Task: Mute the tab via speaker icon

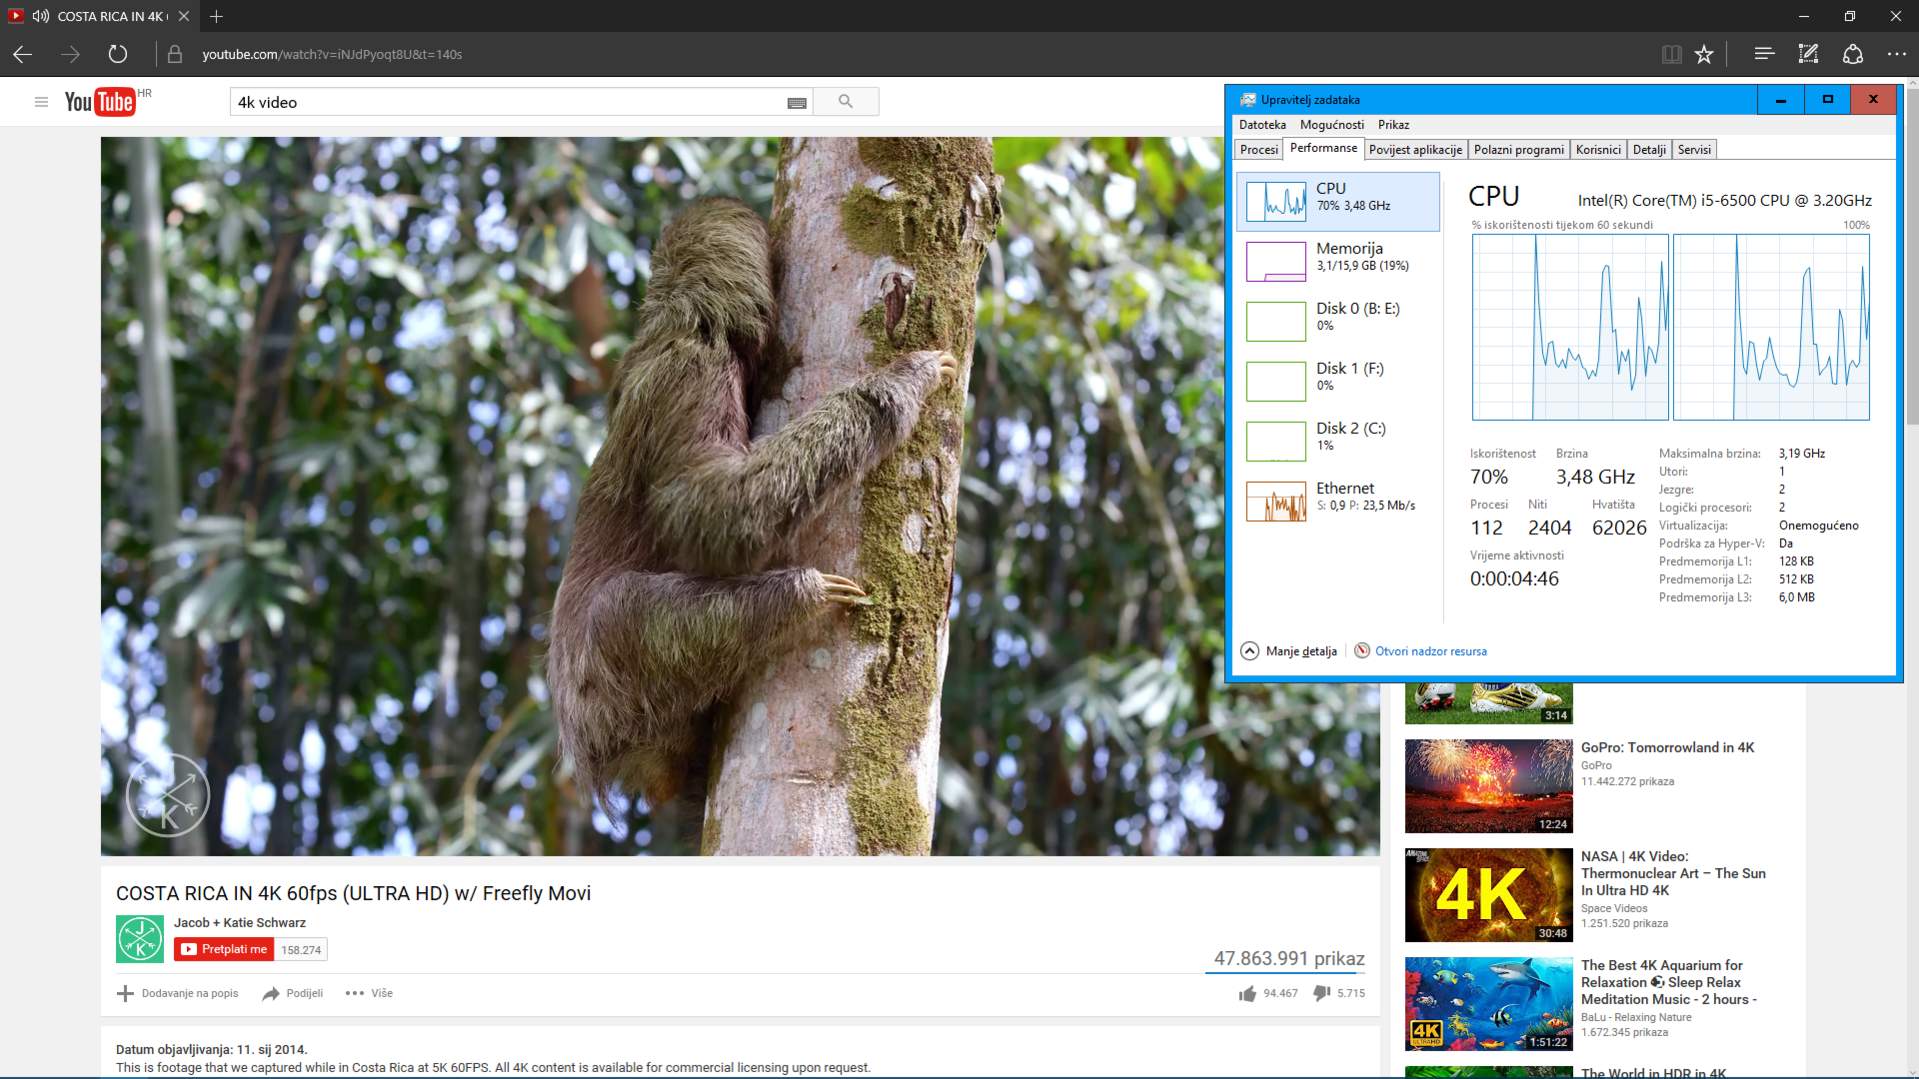Action: [41, 16]
